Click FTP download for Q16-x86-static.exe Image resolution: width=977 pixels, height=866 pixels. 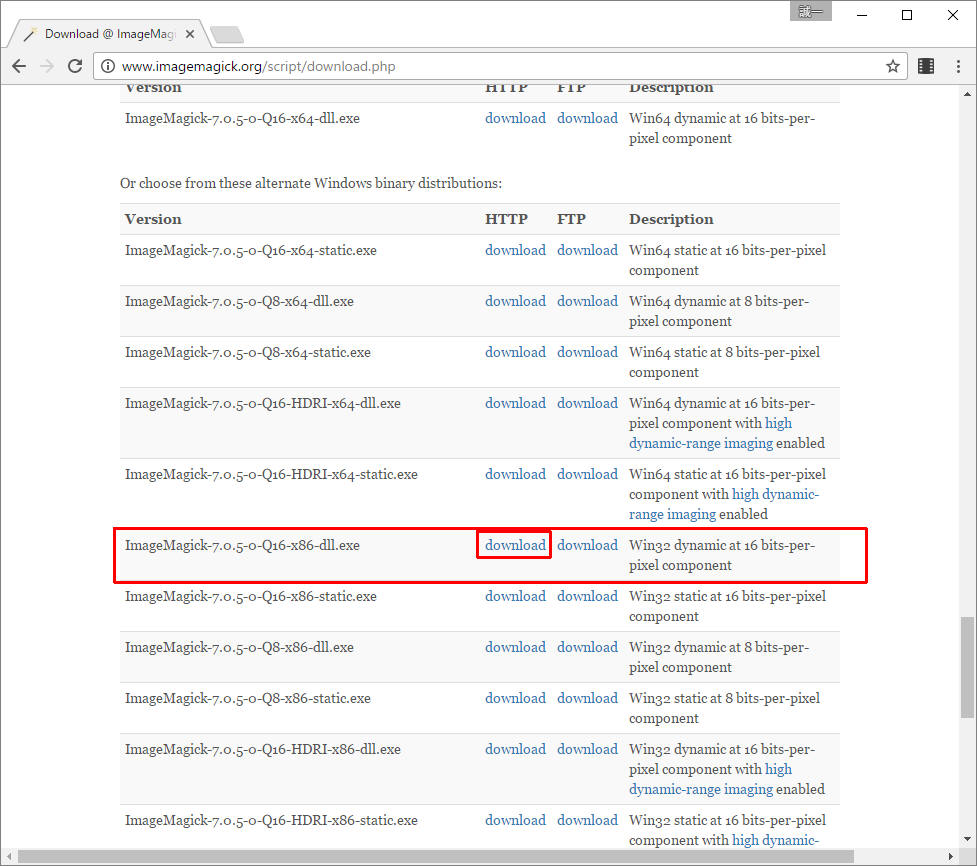point(588,597)
